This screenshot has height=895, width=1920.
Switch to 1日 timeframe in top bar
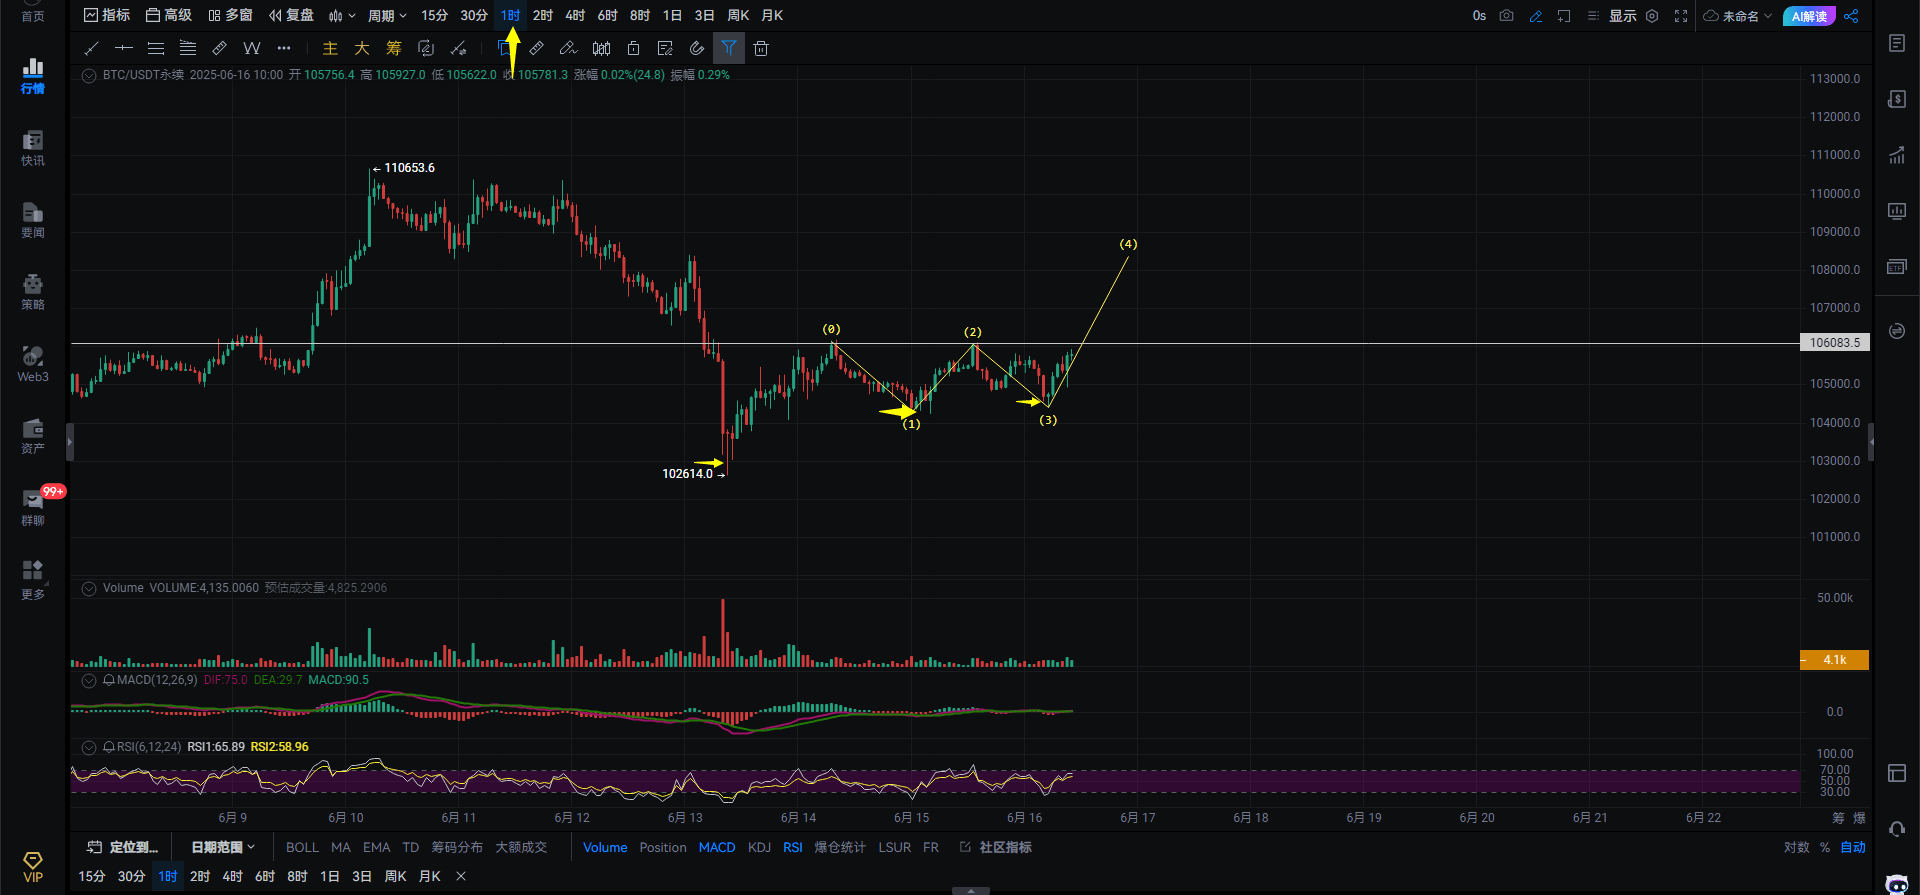672,16
